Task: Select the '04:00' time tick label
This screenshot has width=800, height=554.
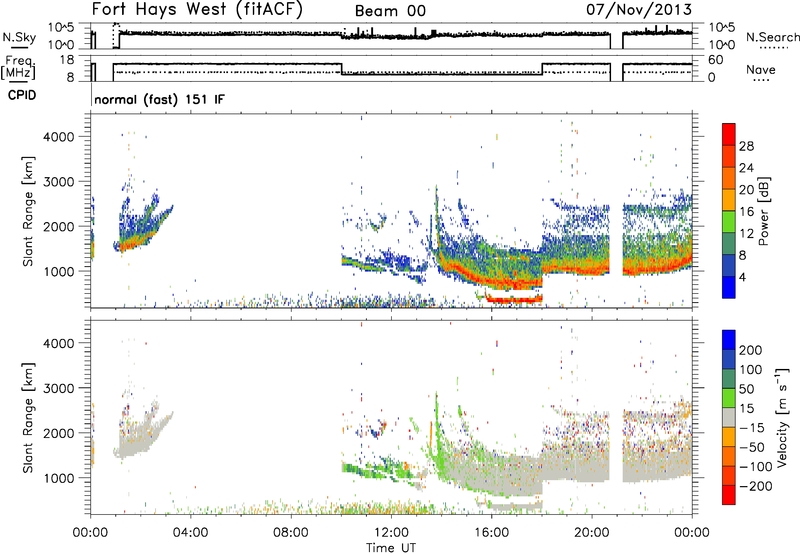Action: tap(191, 533)
